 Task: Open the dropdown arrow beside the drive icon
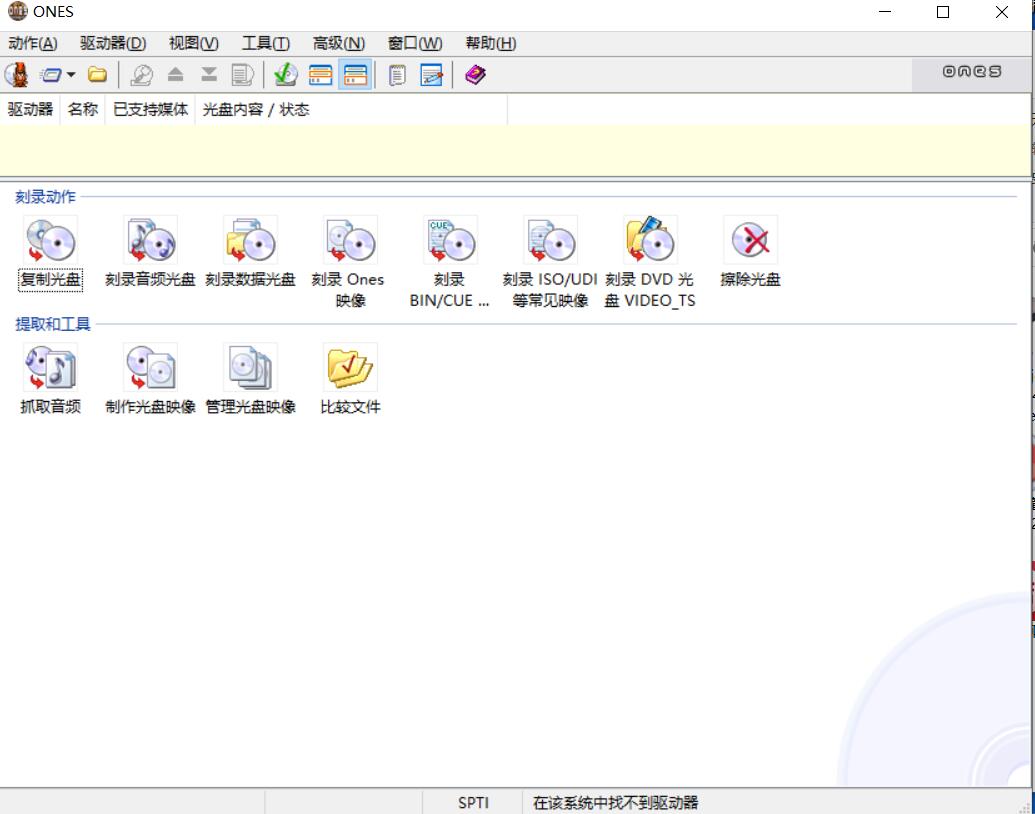[71, 75]
